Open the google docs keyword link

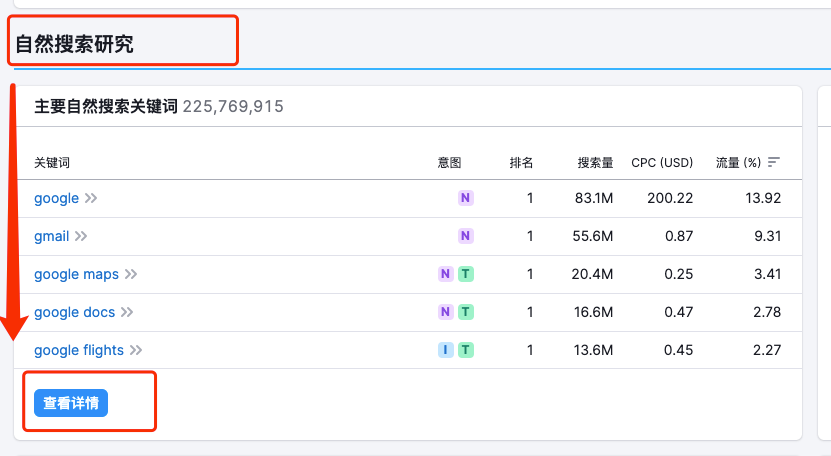point(74,312)
